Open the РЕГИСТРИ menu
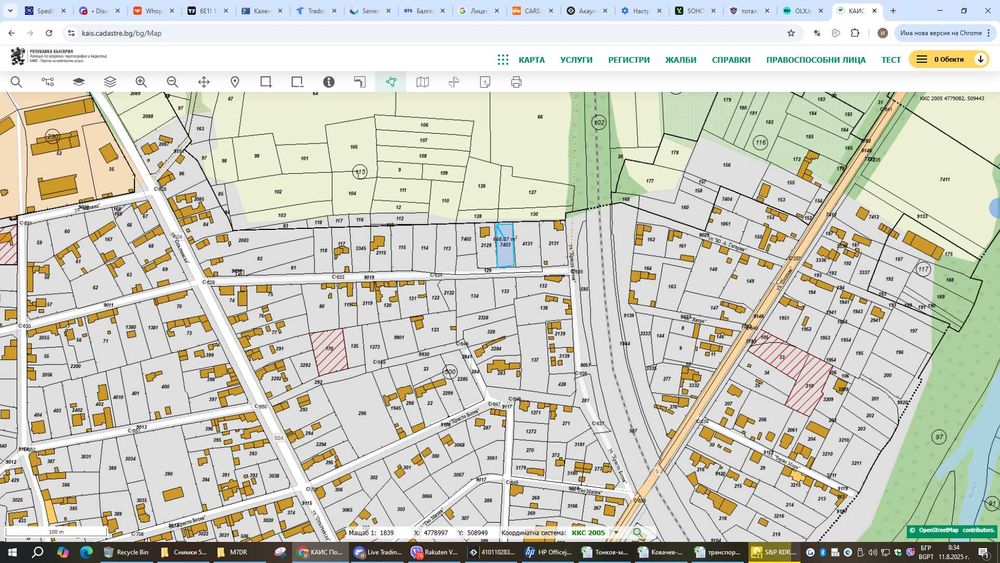Viewport: 1000px width, 563px height. click(x=629, y=60)
